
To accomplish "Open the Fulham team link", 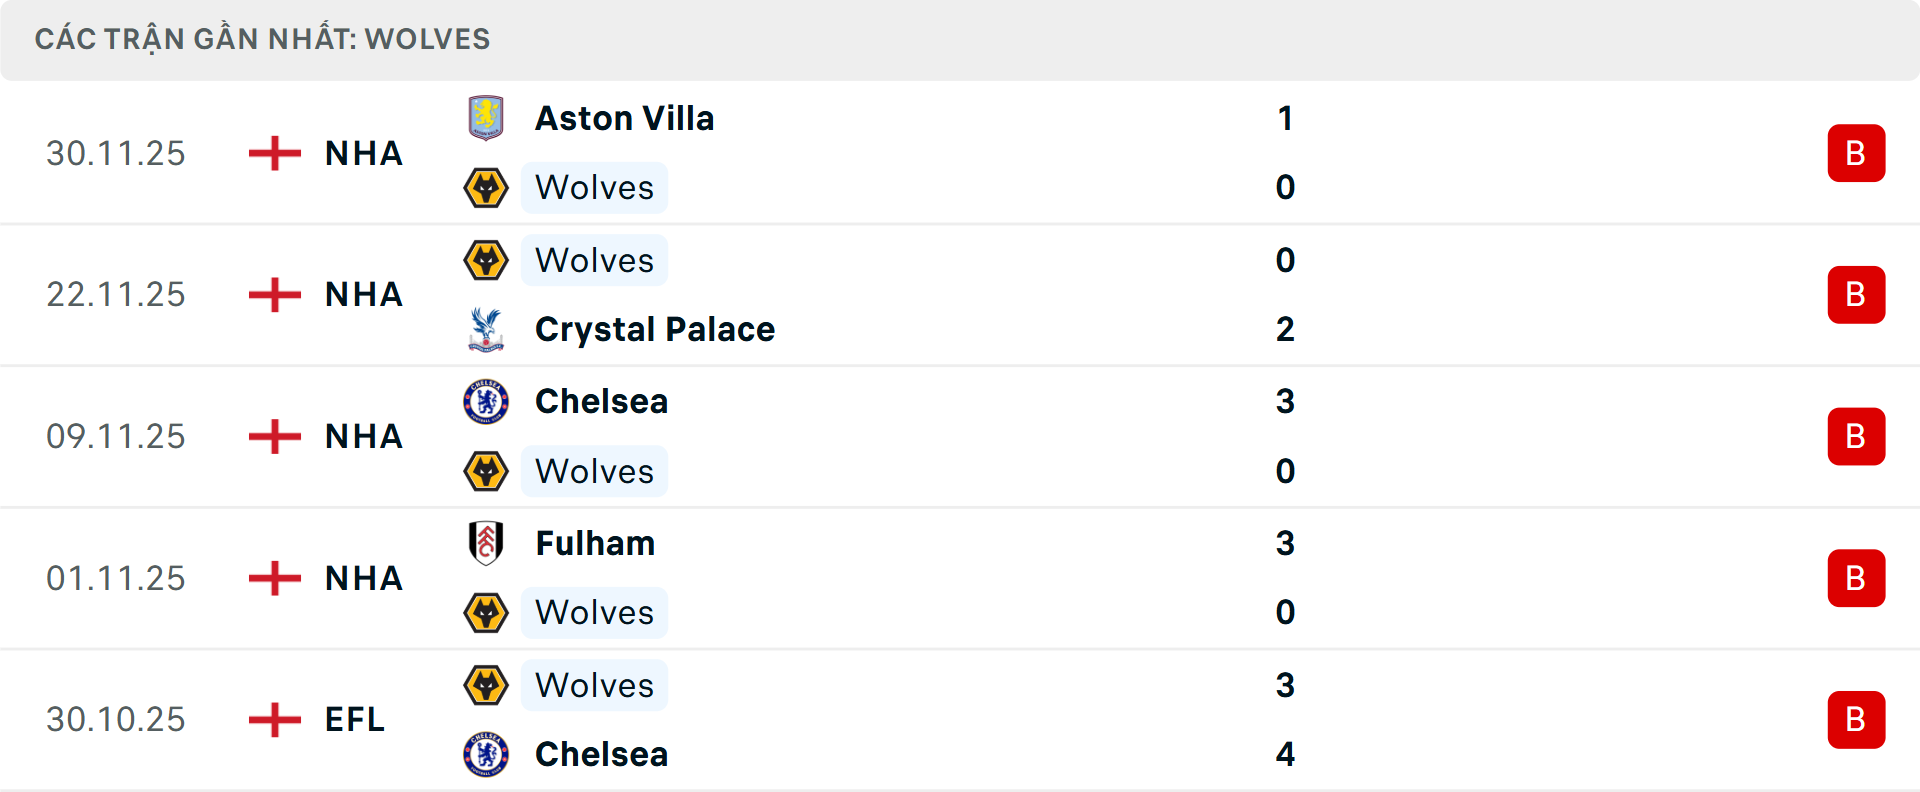I will (595, 543).
